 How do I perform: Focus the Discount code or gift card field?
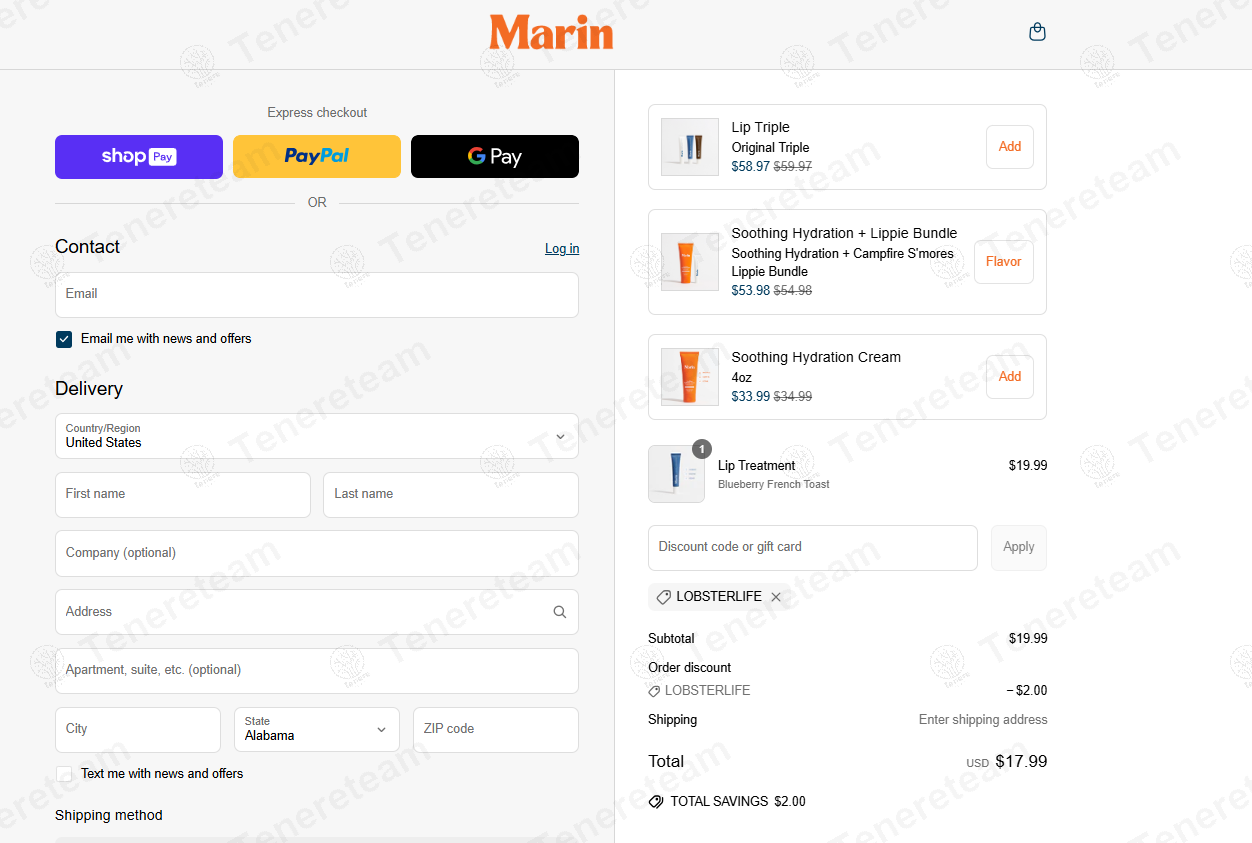813,548
